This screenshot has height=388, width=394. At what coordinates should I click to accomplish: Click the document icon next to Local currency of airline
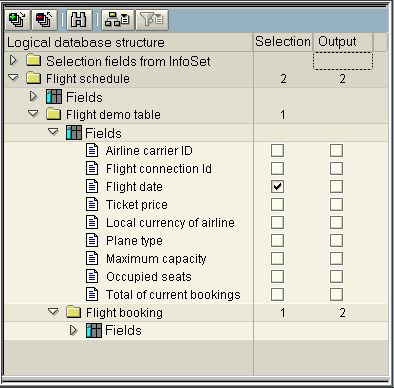92,222
